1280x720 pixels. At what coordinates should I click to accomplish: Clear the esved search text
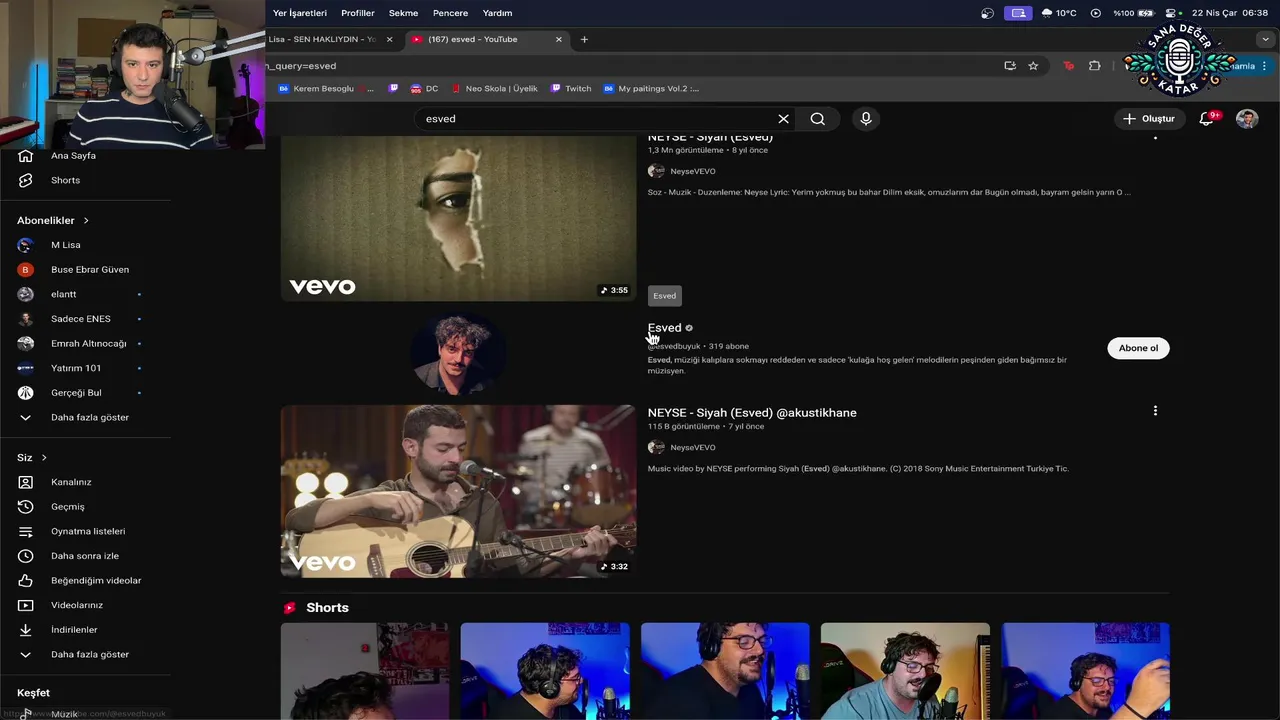click(783, 118)
